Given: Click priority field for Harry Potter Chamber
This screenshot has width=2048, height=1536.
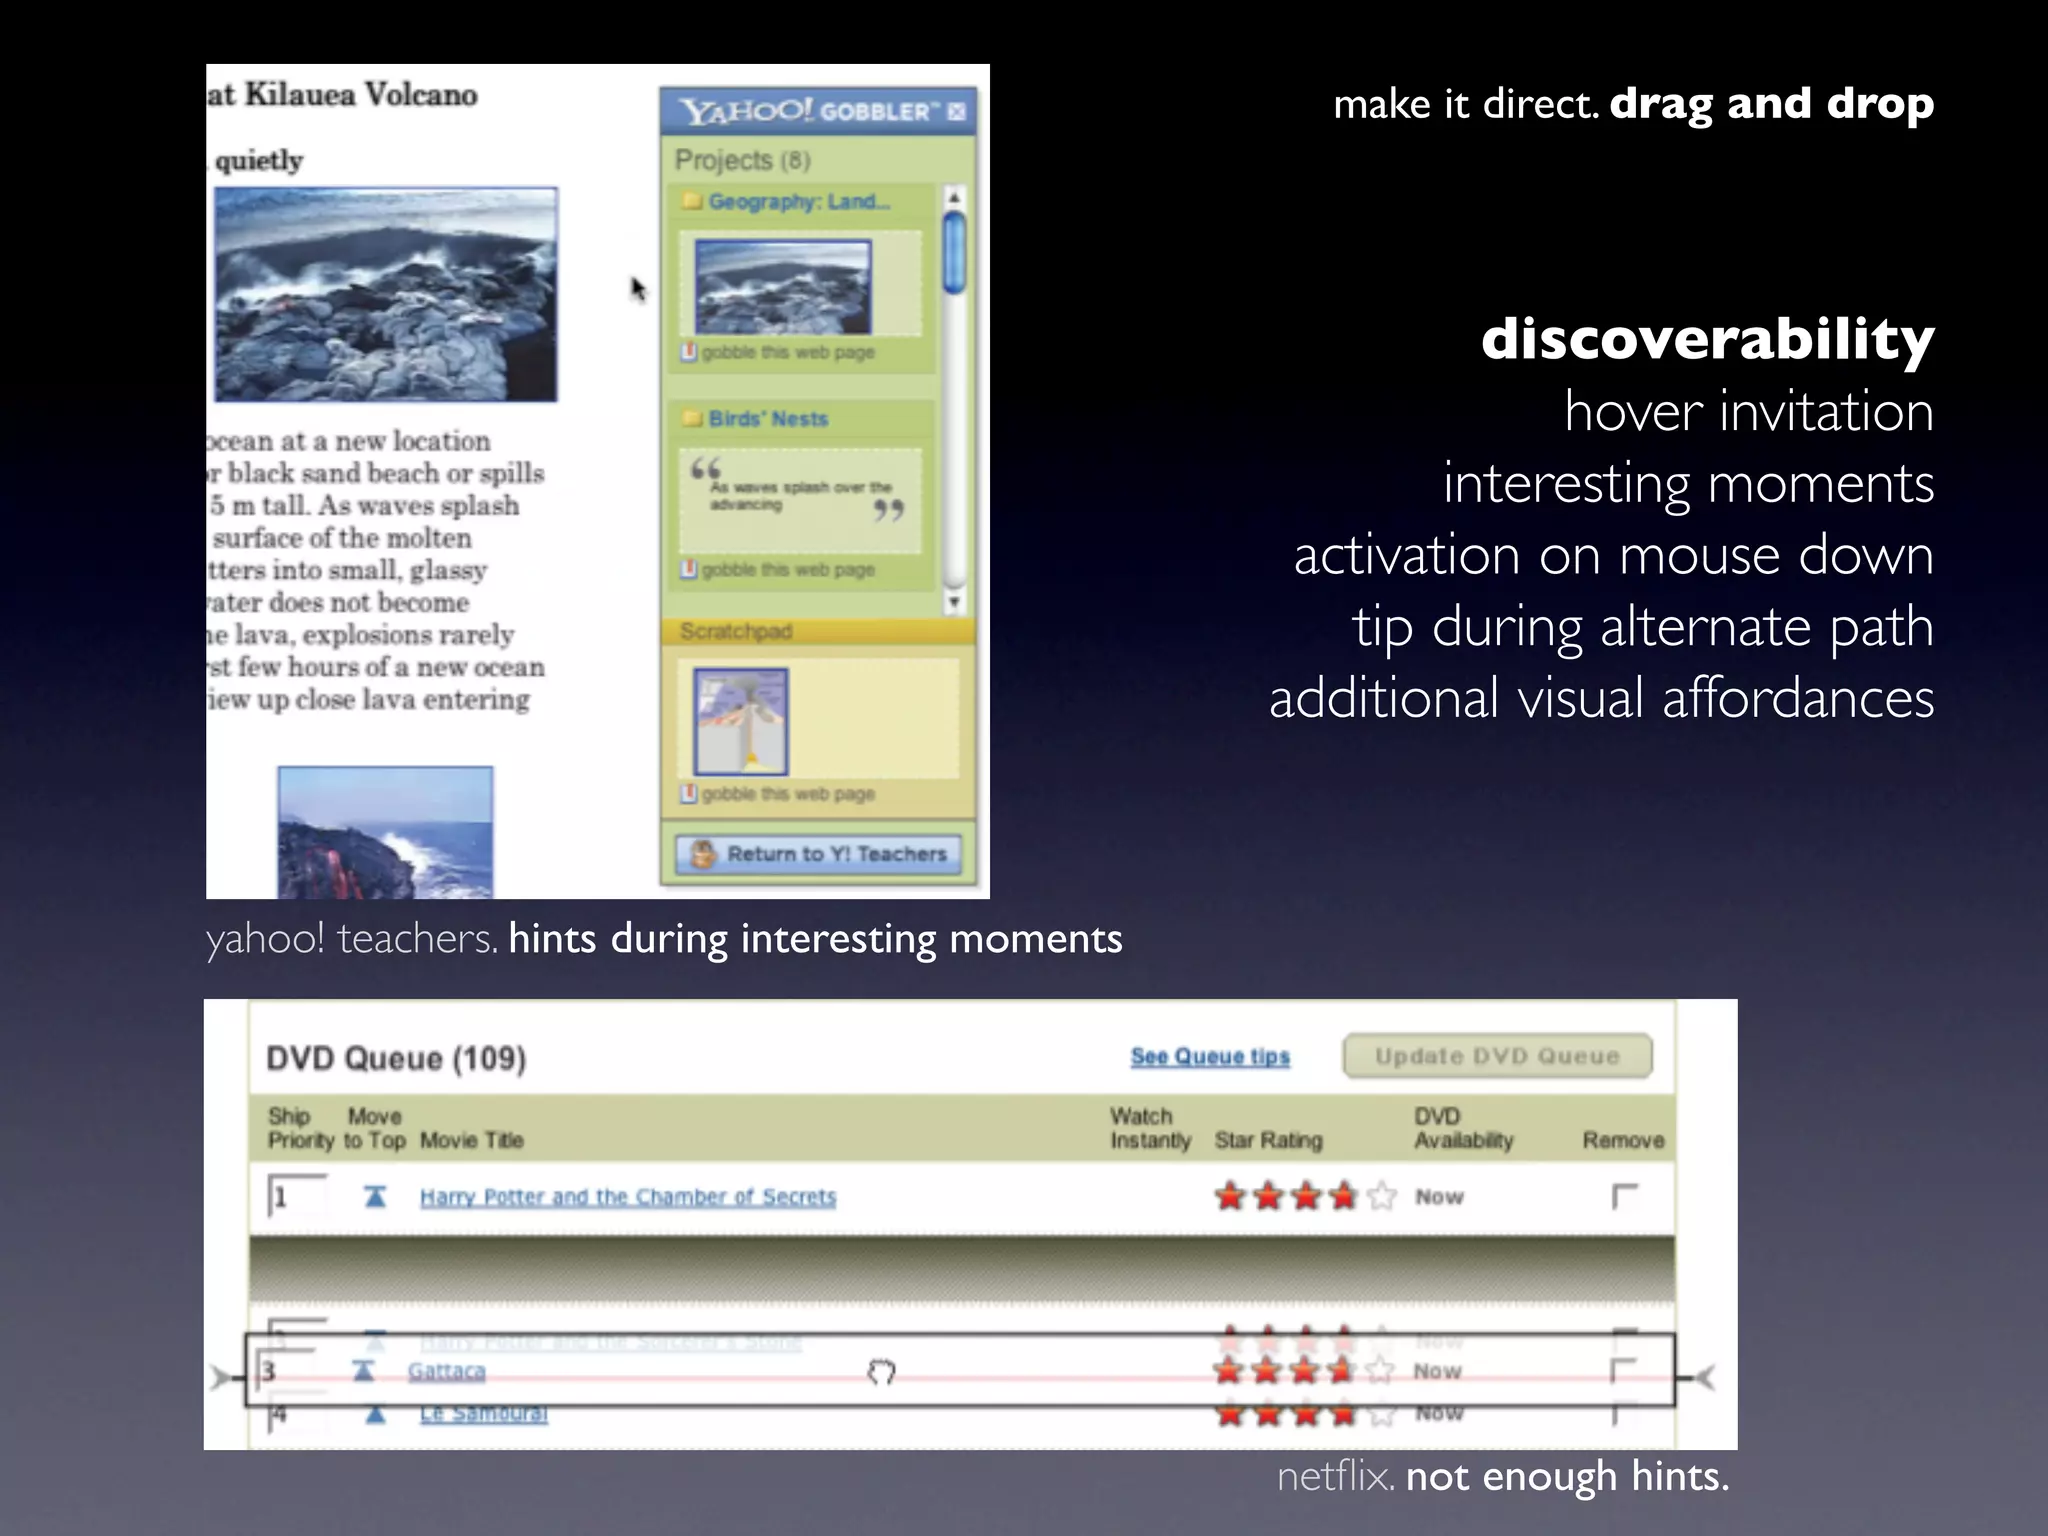Looking at the screenshot, I should click(x=297, y=1197).
